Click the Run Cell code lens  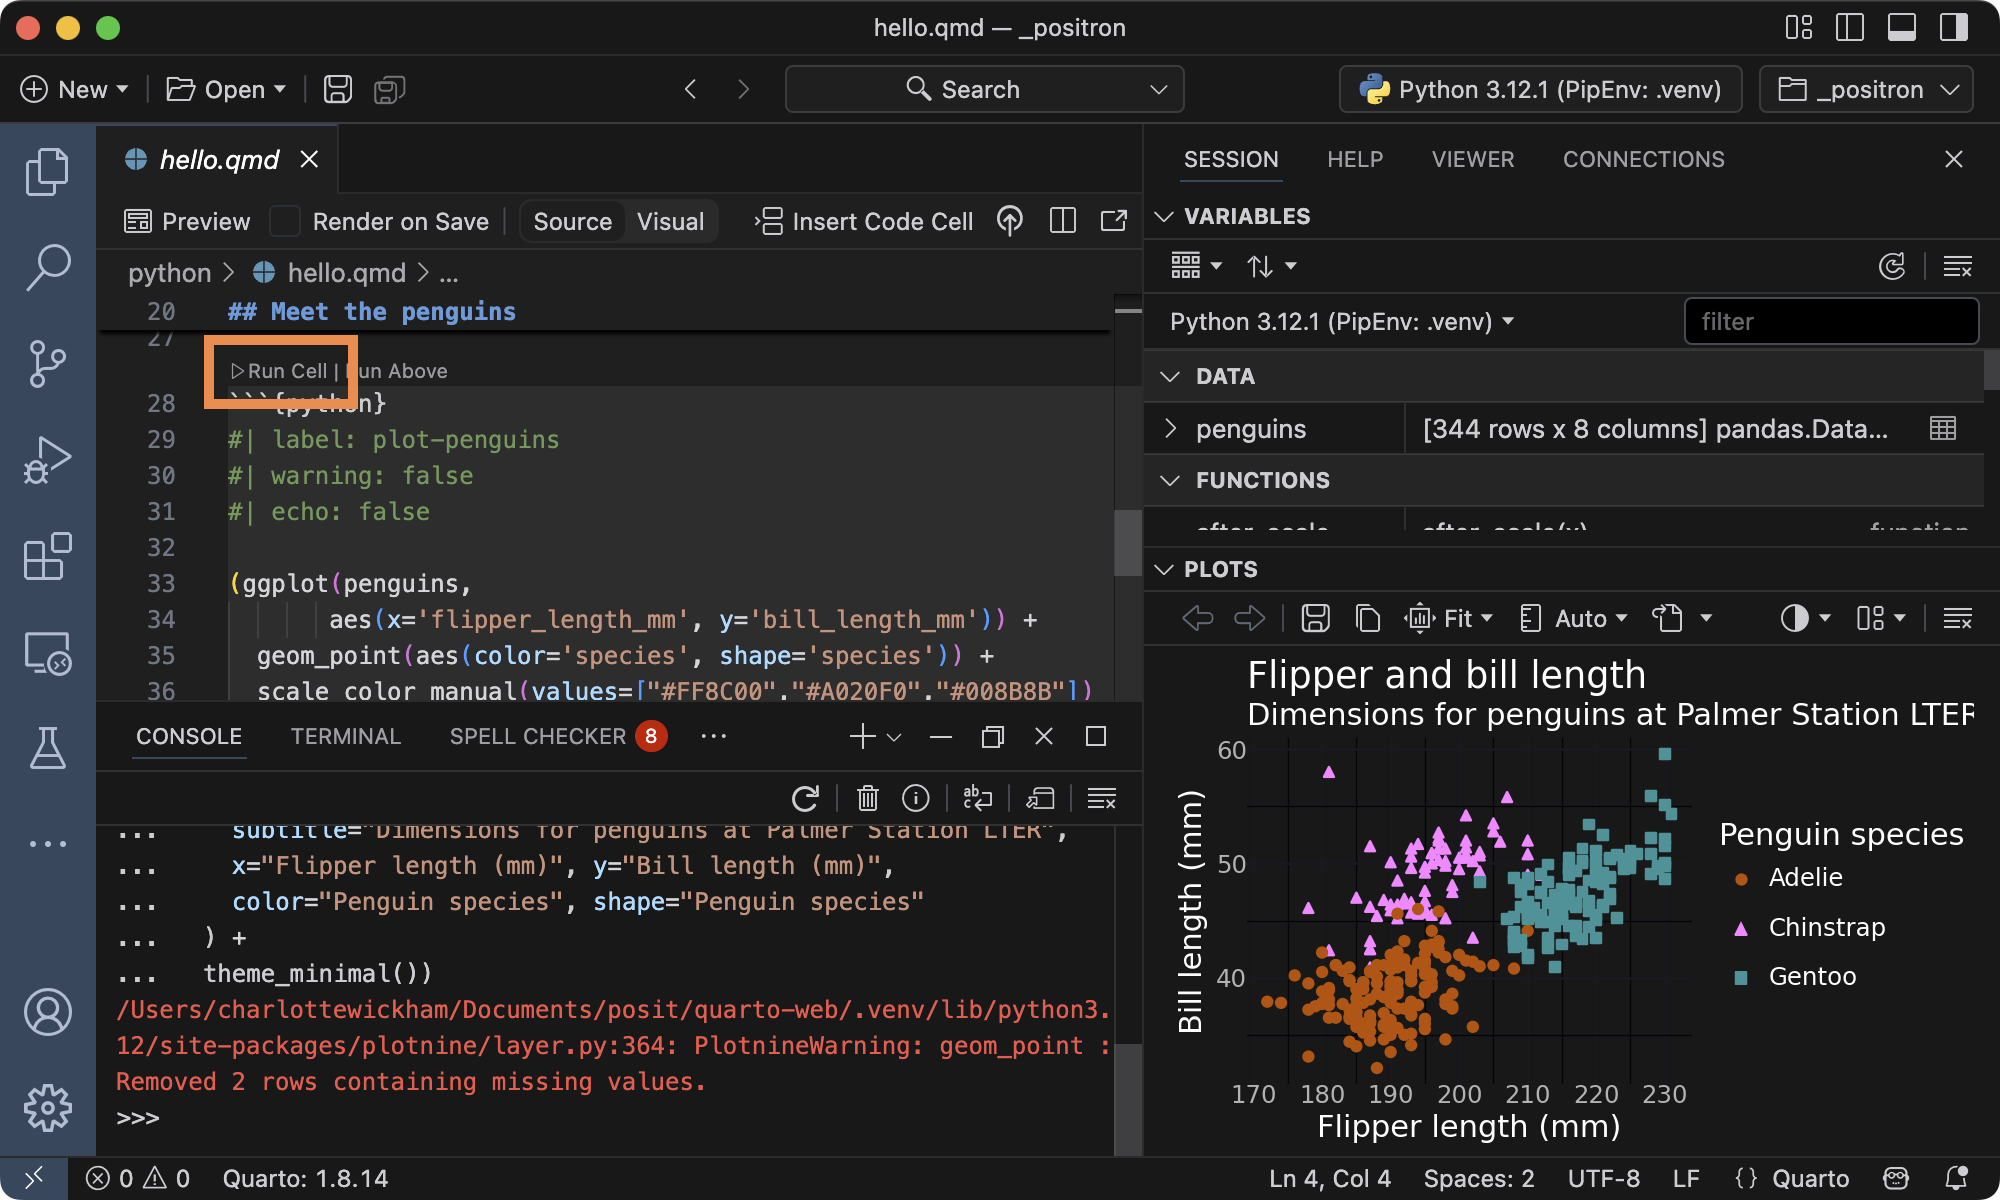click(279, 371)
